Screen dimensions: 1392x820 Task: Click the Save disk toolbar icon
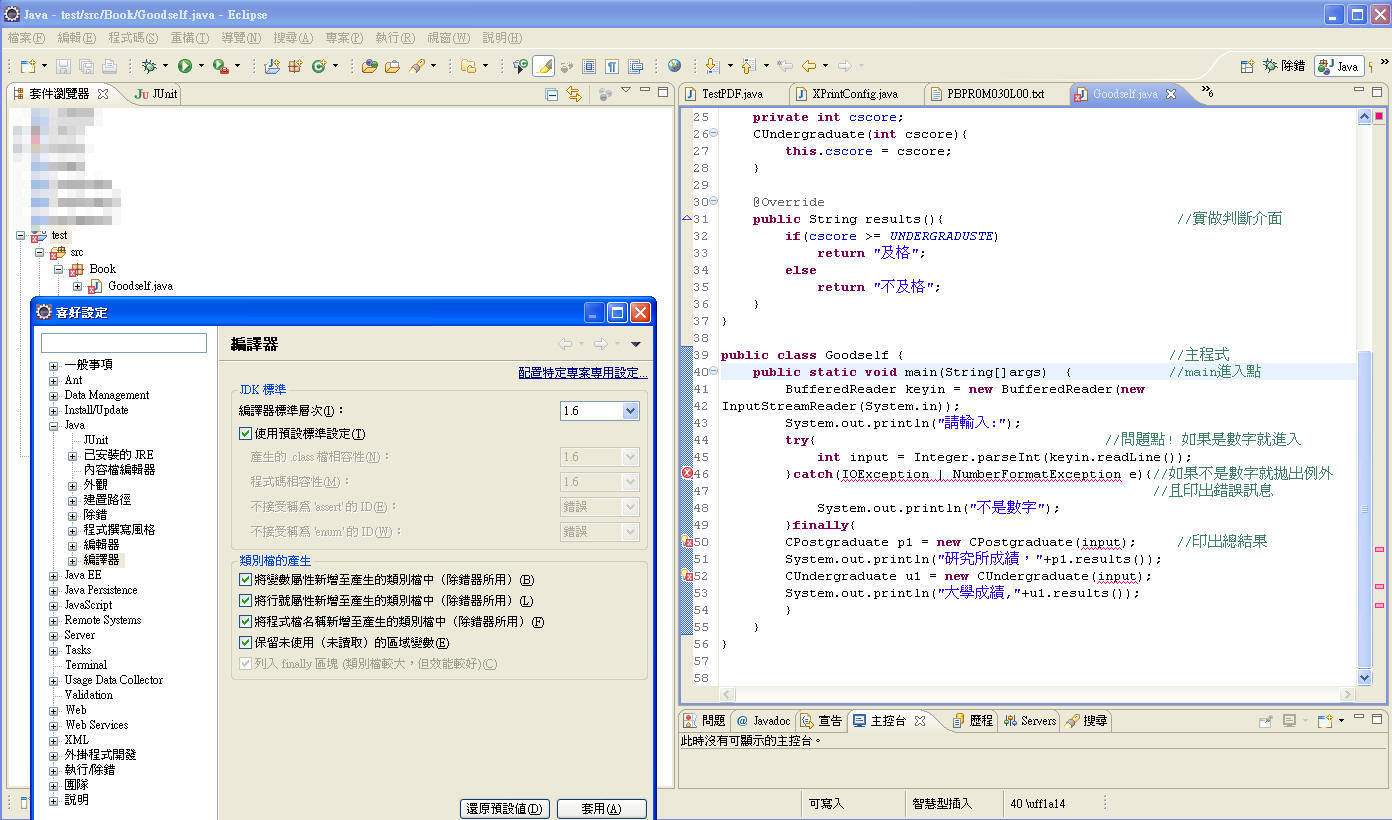pos(63,66)
